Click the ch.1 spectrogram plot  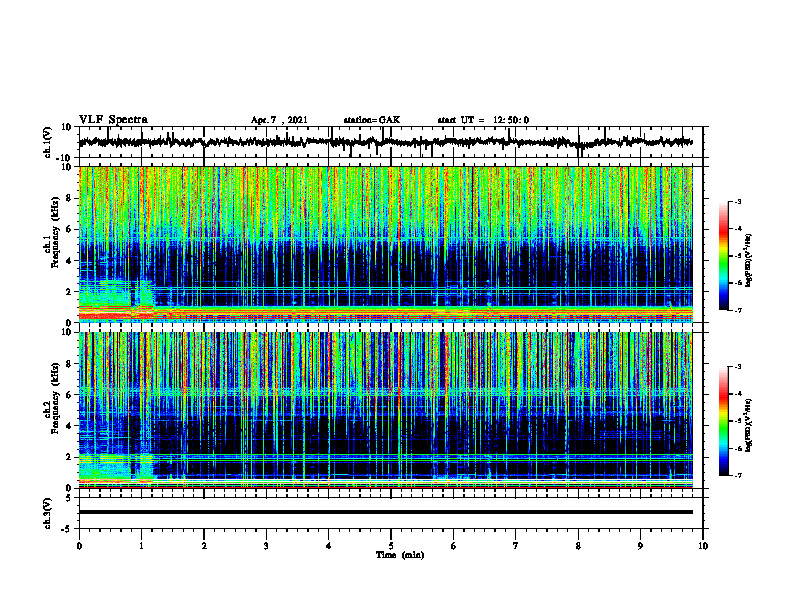[x=386, y=244]
